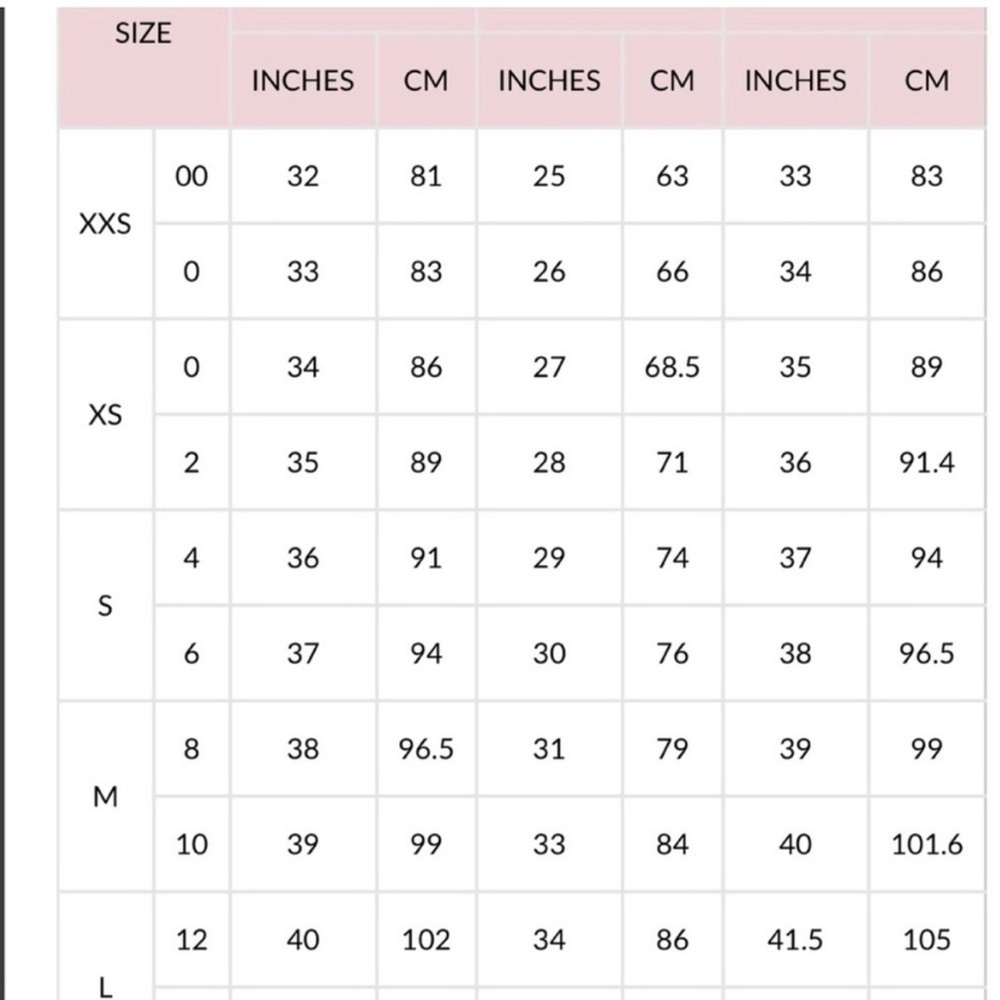The height and width of the screenshot is (1000, 1000).
Task: Click the 68.5 cm cell
Action: tap(672, 367)
